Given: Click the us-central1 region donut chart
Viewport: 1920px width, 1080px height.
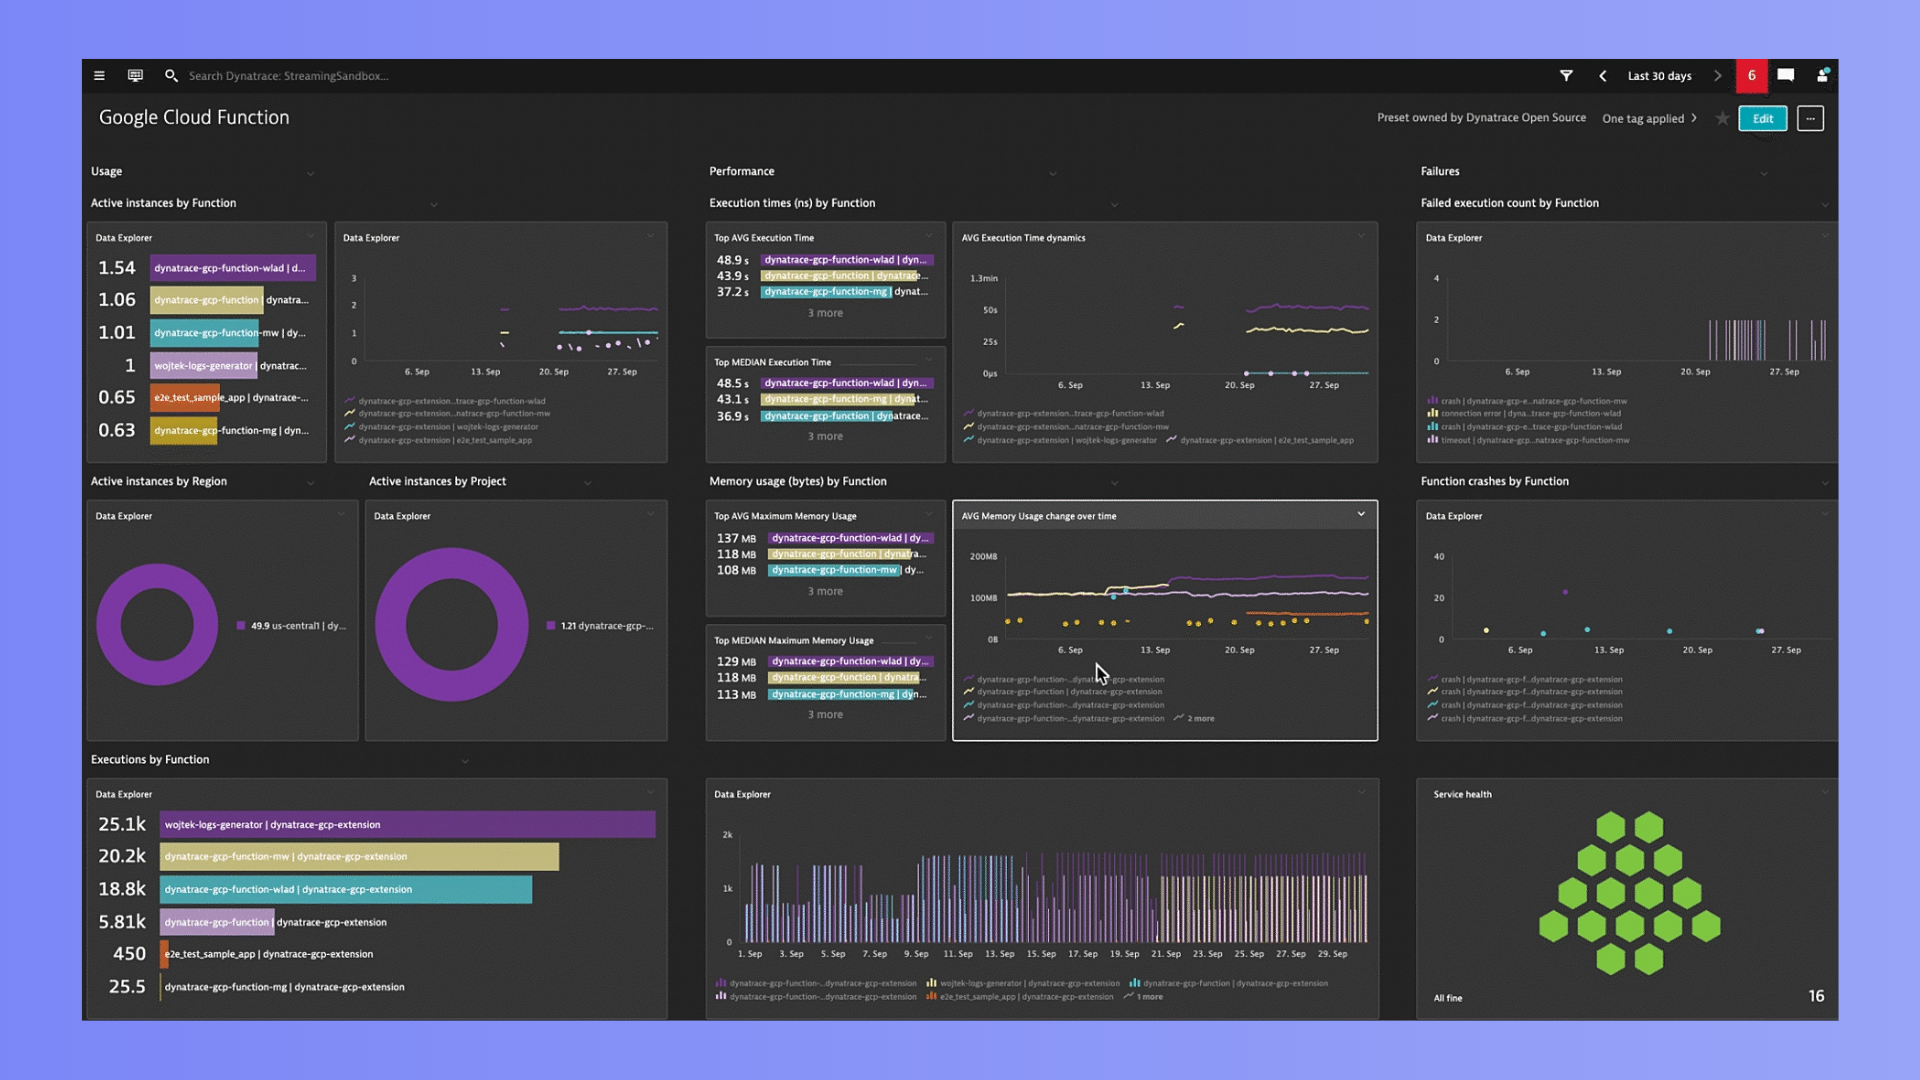Looking at the screenshot, I should (x=157, y=624).
